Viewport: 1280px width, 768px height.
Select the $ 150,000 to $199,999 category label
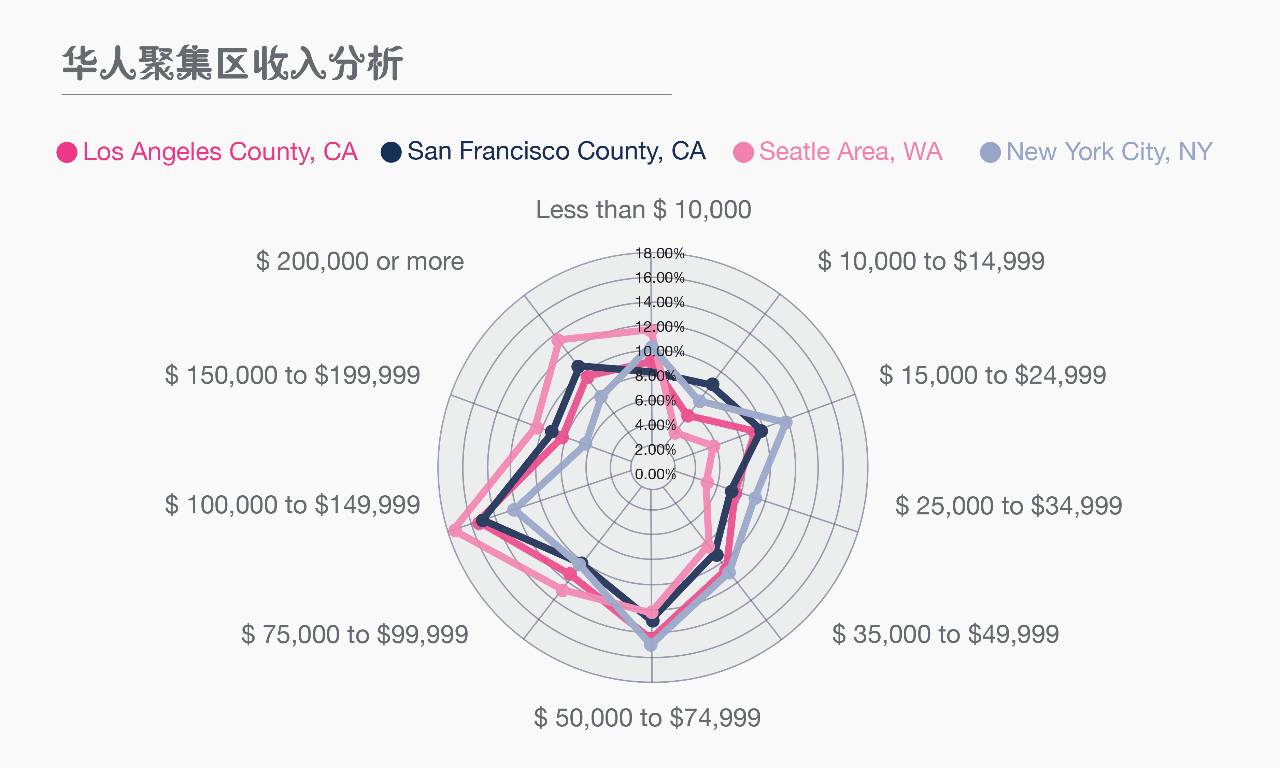[x=292, y=375]
